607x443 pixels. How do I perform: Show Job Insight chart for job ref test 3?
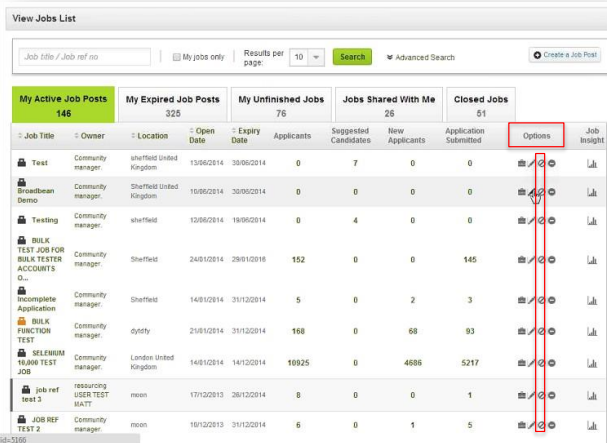pyautogui.click(x=592, y=395)
